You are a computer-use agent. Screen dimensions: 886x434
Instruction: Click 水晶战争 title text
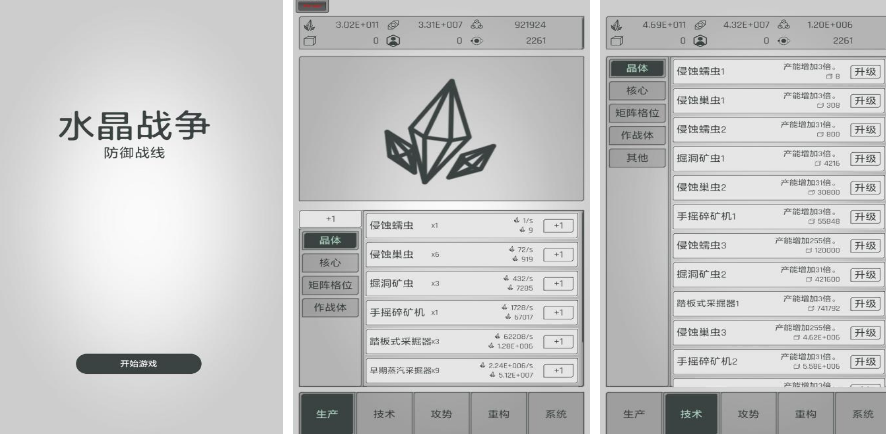pos(134,127)
